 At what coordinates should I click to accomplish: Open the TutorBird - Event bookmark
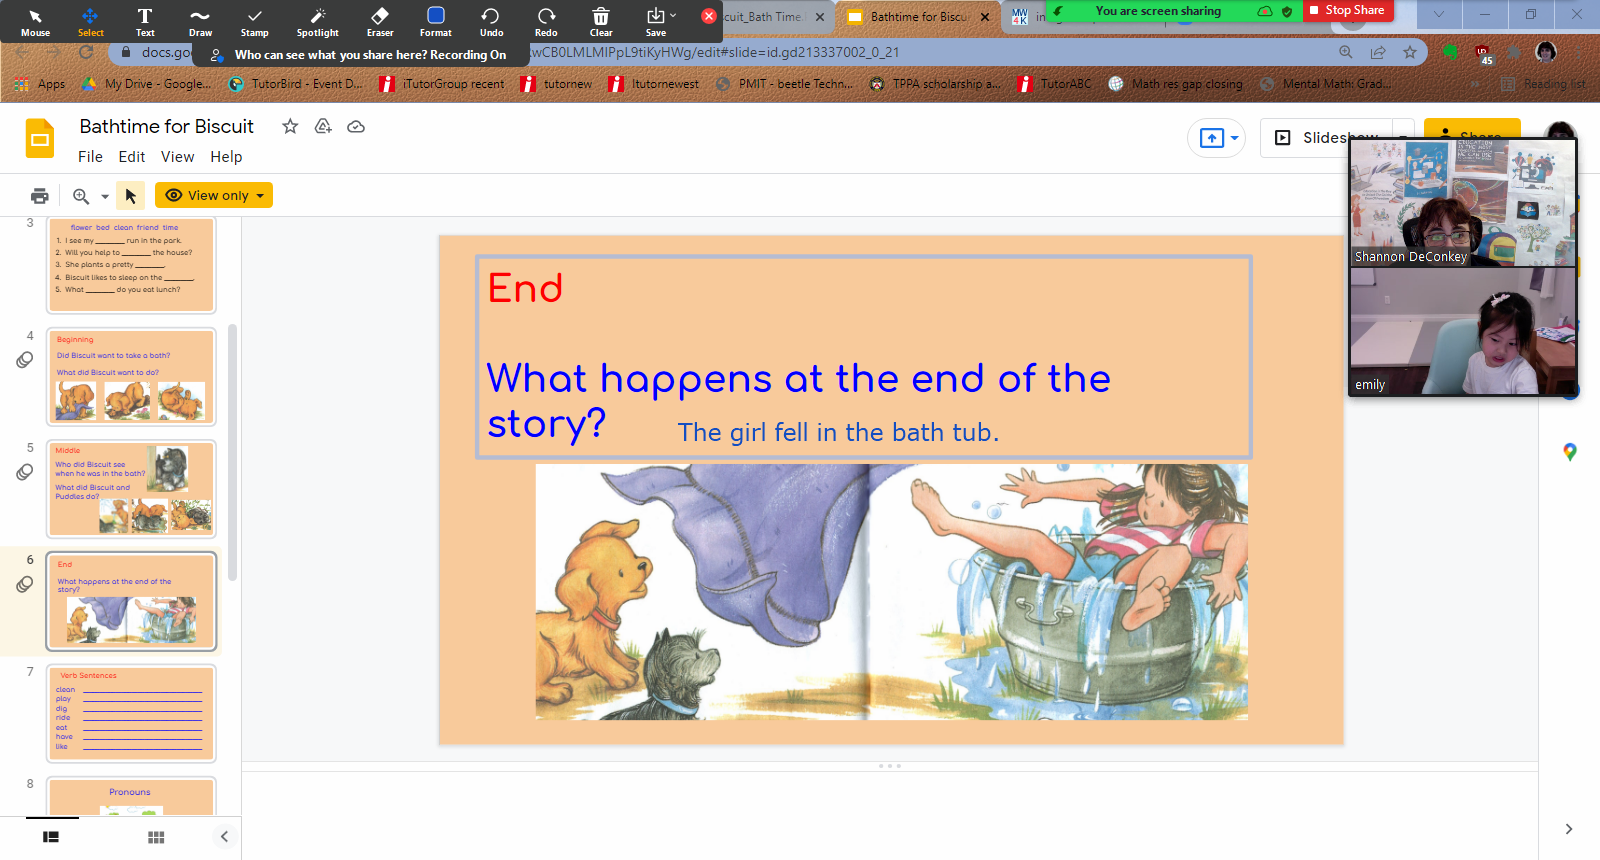pyautogui.click(x=296, y=84)
